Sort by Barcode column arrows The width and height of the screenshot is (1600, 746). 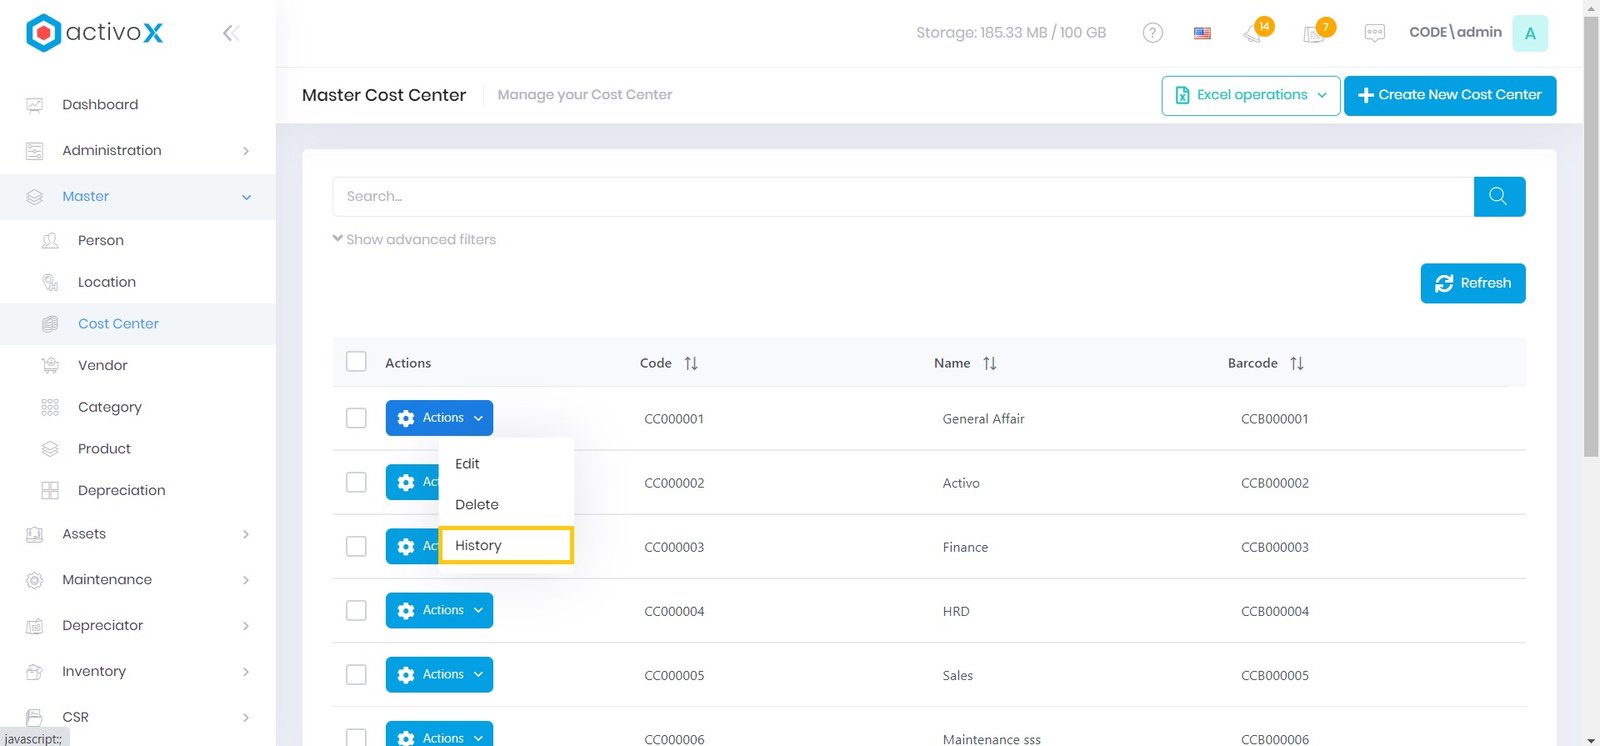pyautogui.click(x=1296, y=363)
